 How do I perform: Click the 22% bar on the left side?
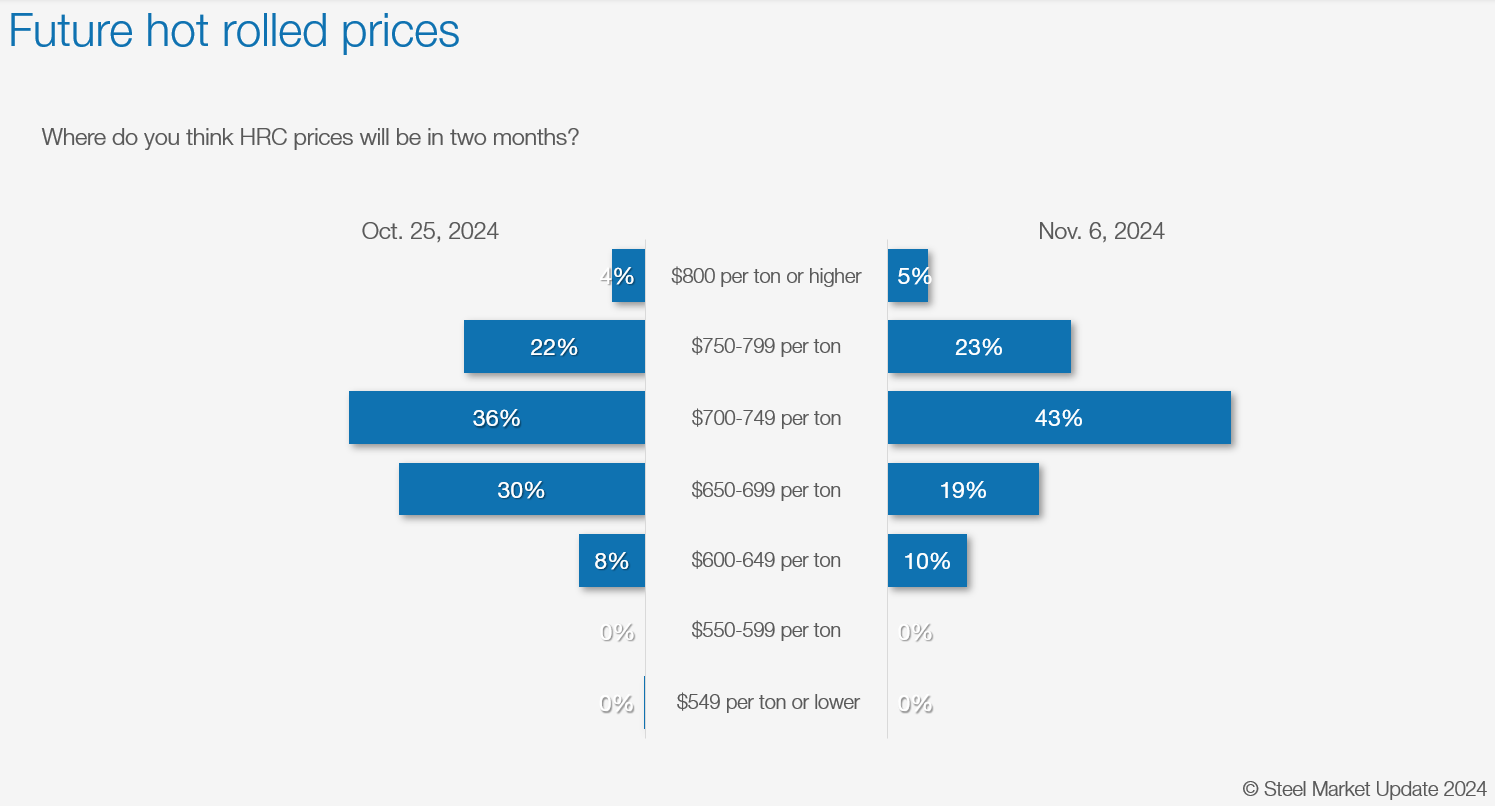point(554,347)
